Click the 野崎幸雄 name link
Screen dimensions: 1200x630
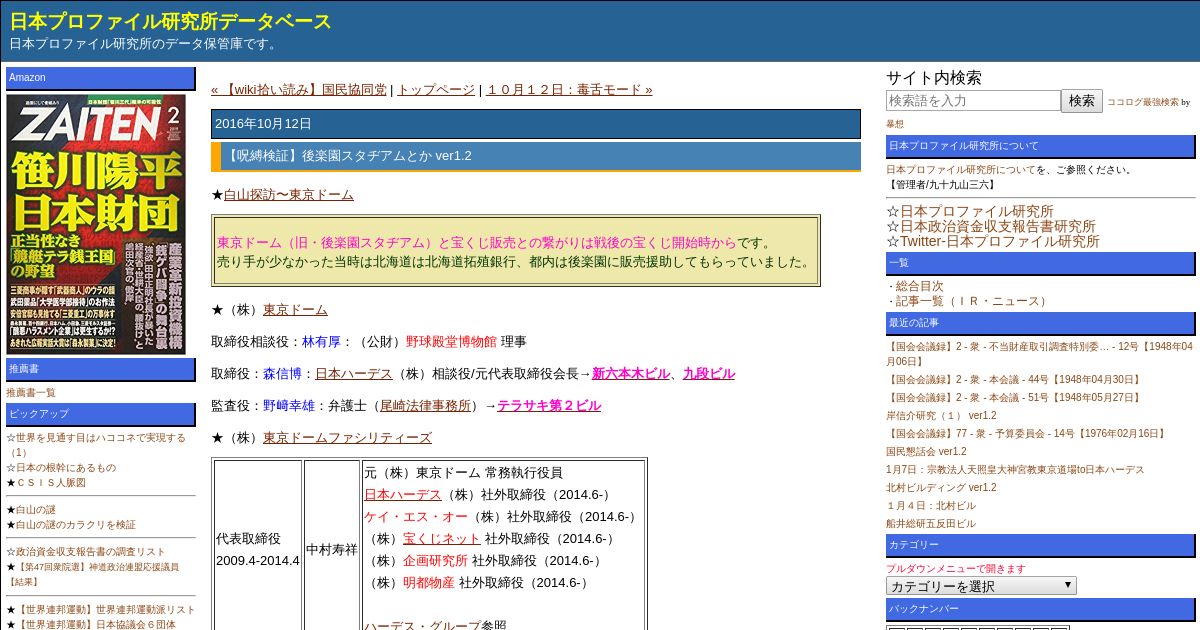click(x=289, y=405)
